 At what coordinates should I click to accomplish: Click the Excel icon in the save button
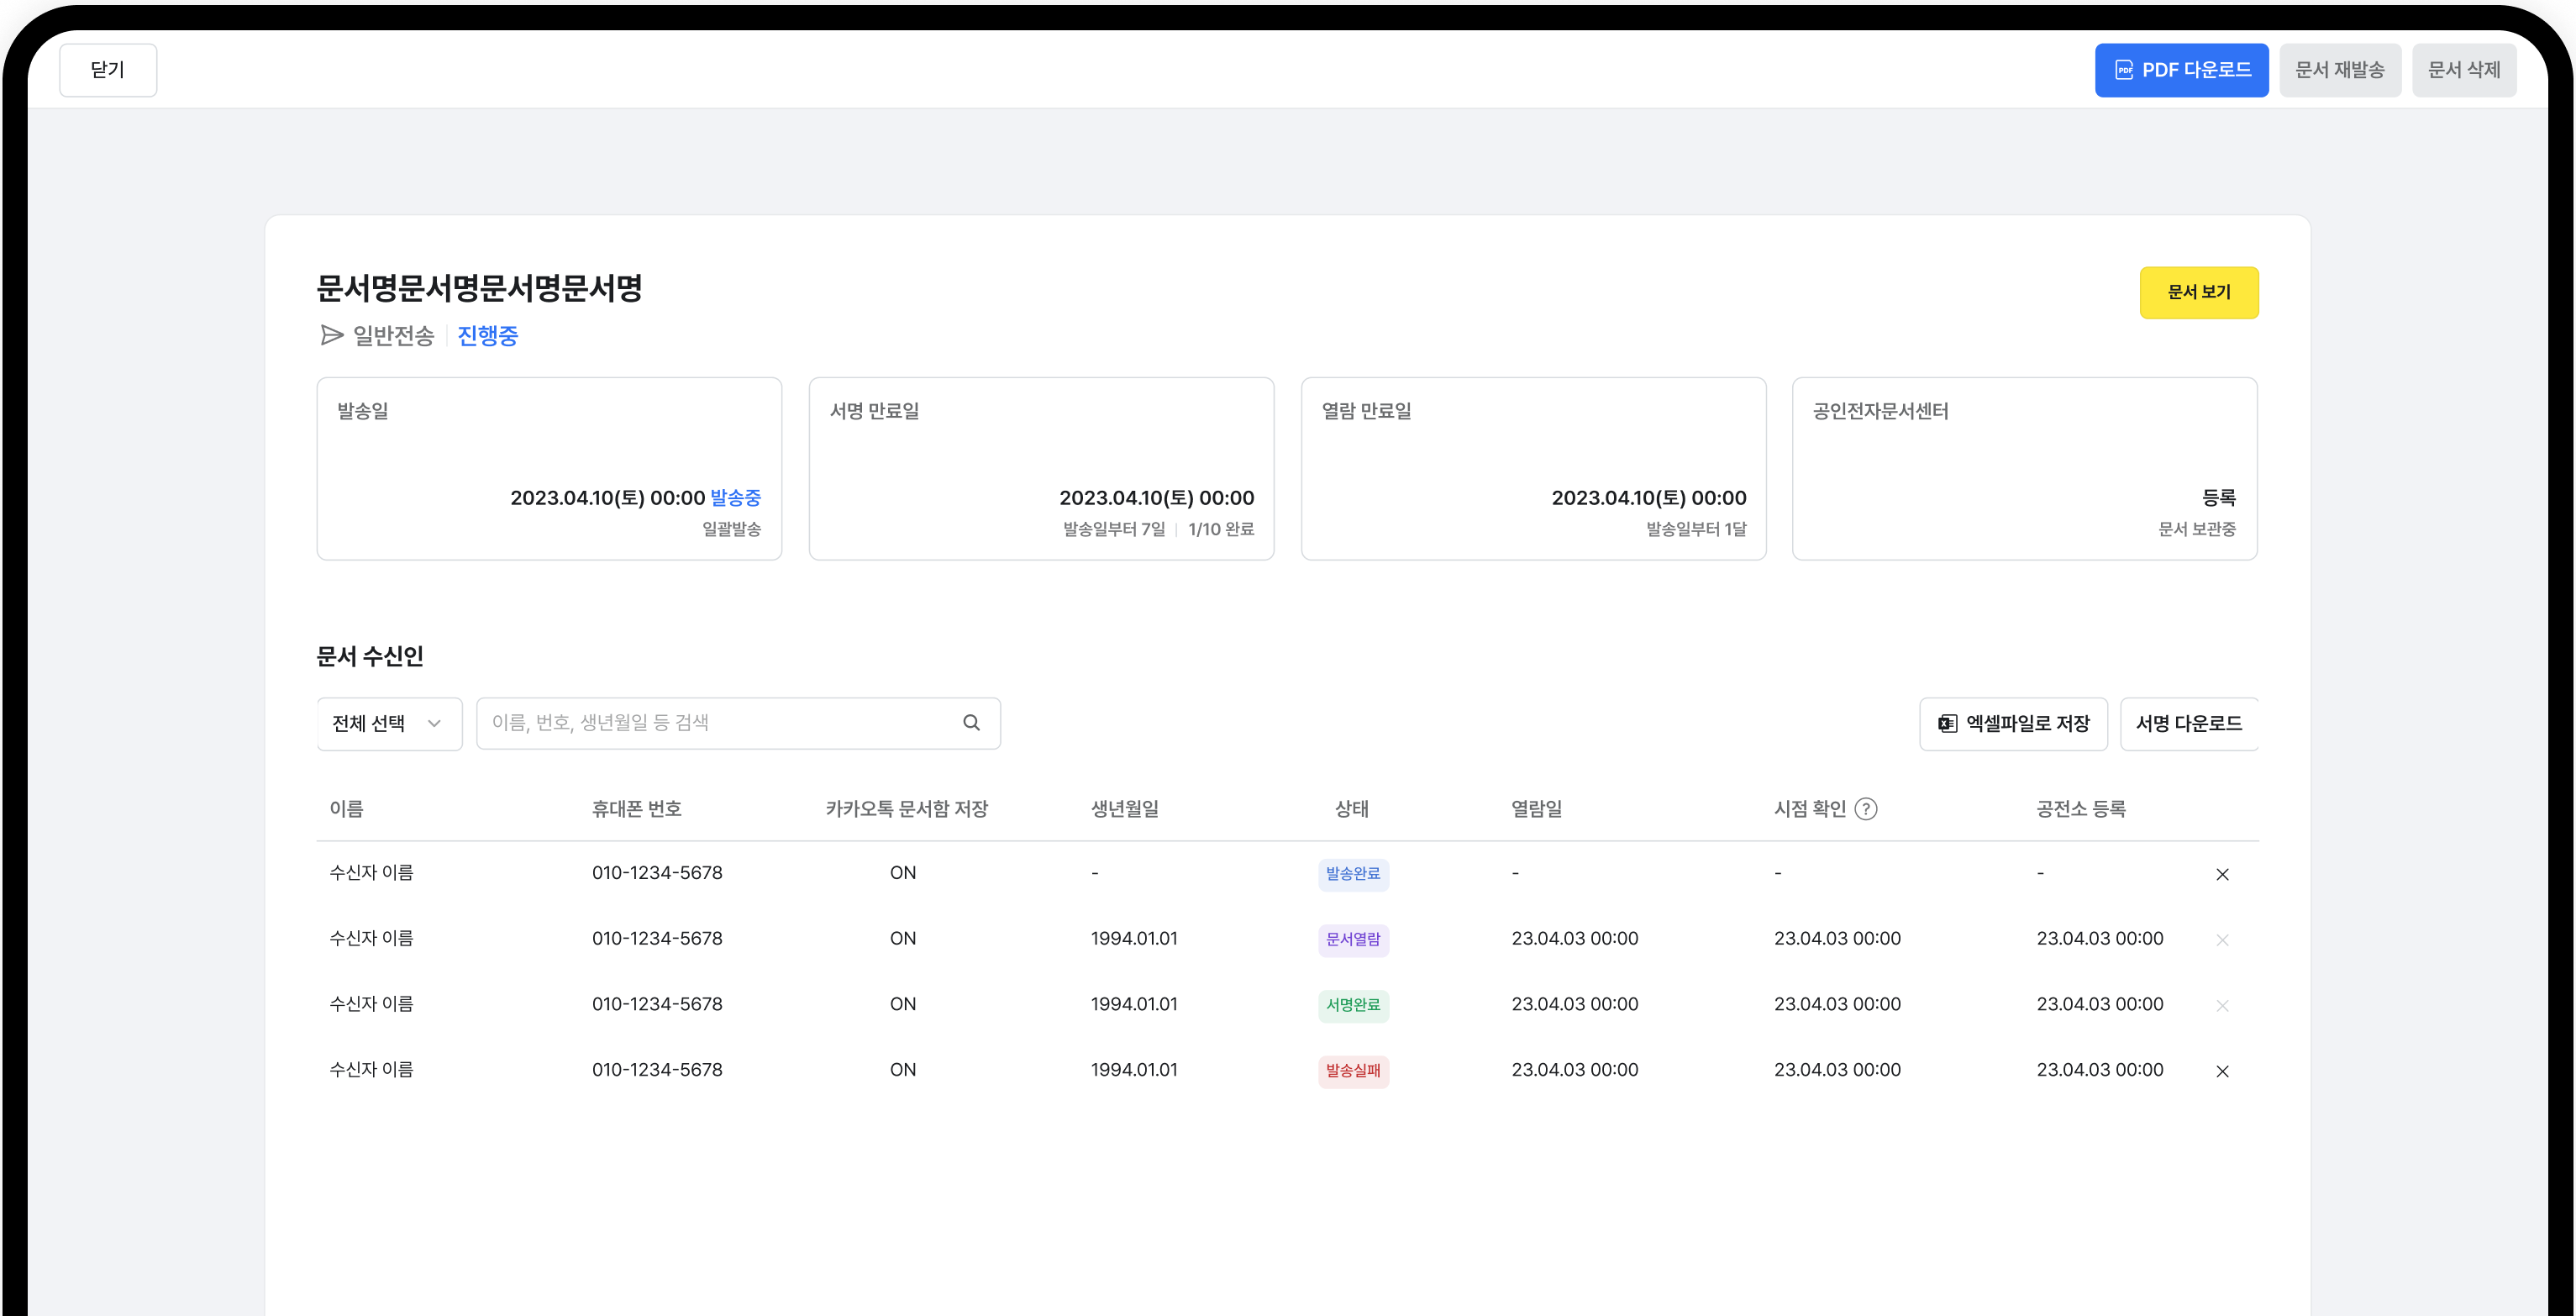click(1947, 723)
